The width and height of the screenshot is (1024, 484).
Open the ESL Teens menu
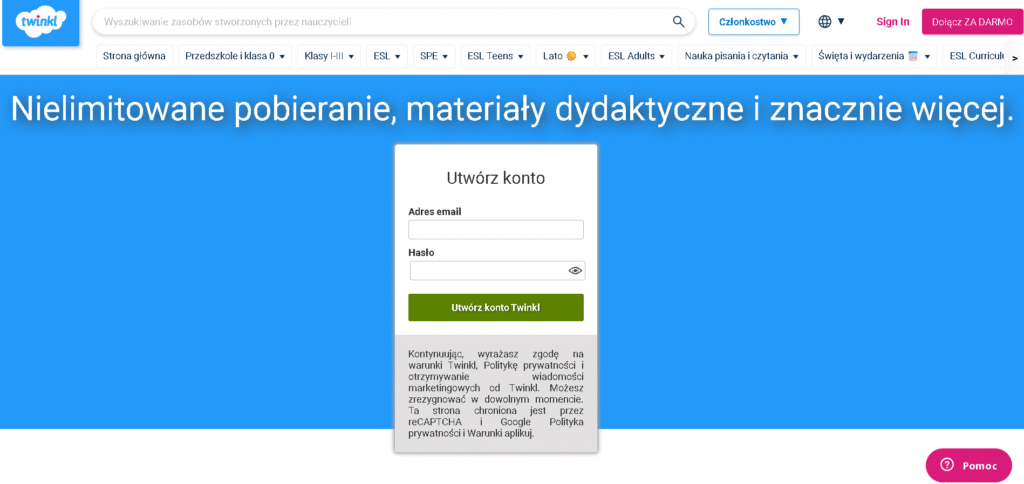496,56
